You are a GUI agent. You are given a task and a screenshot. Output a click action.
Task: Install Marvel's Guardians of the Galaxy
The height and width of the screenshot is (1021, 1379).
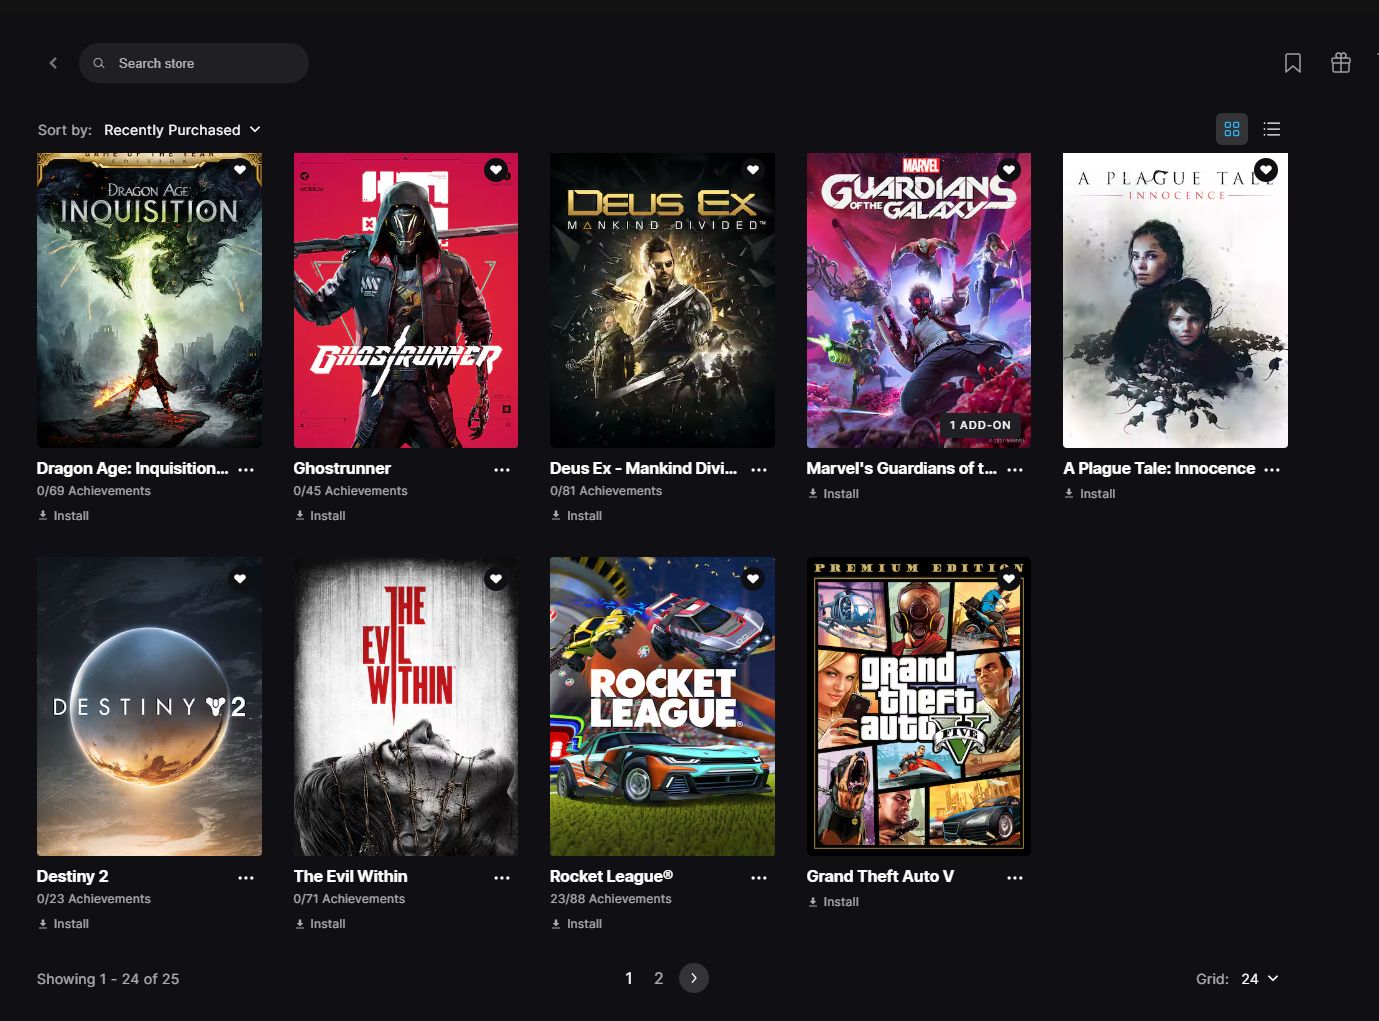pyautogui.click(x=833, y=494)
